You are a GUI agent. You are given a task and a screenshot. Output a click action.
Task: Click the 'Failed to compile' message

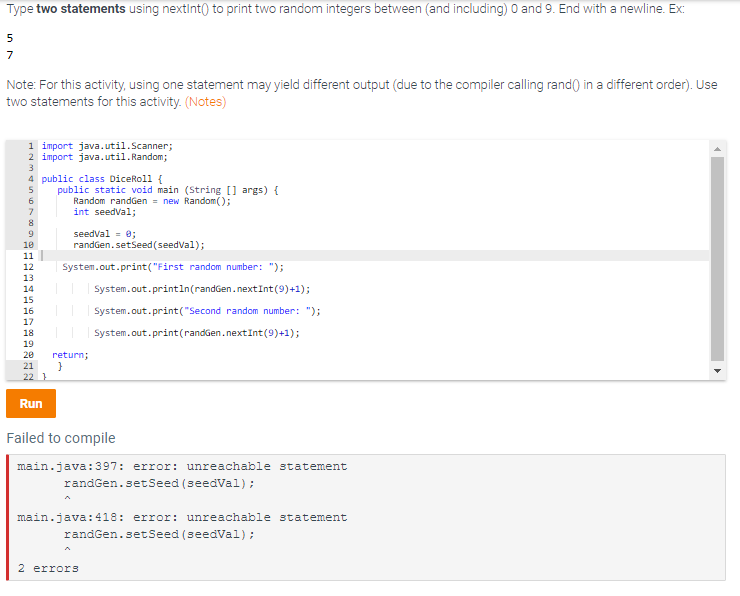tap(61, 438)
